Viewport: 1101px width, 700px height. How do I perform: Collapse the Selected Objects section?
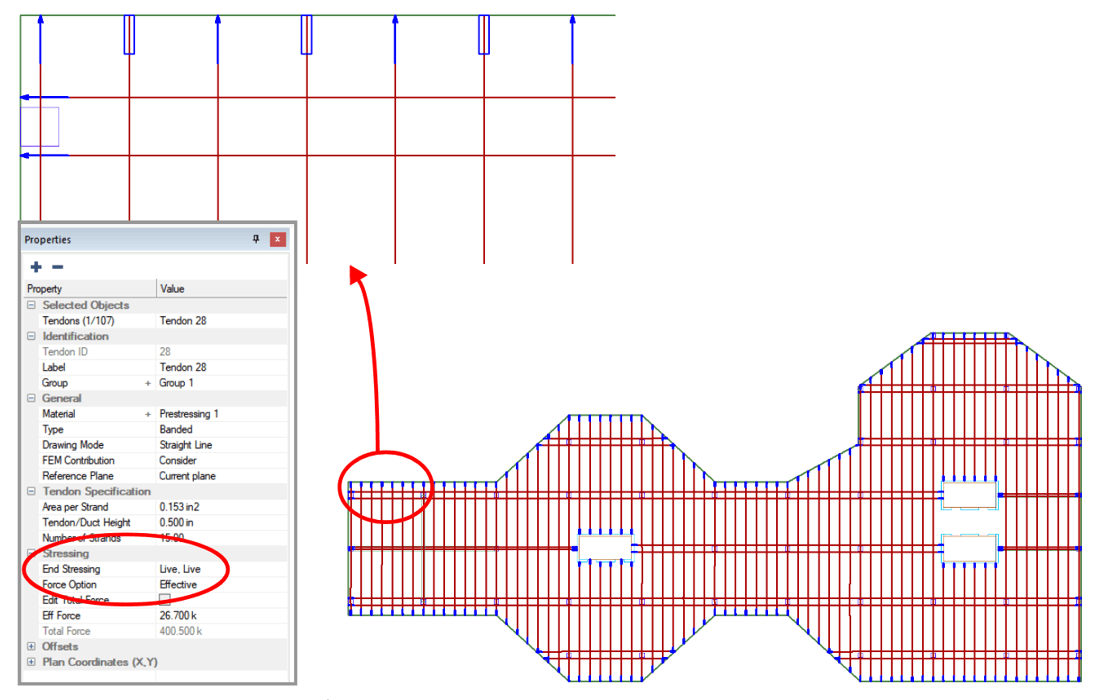[x=31, y=305]
